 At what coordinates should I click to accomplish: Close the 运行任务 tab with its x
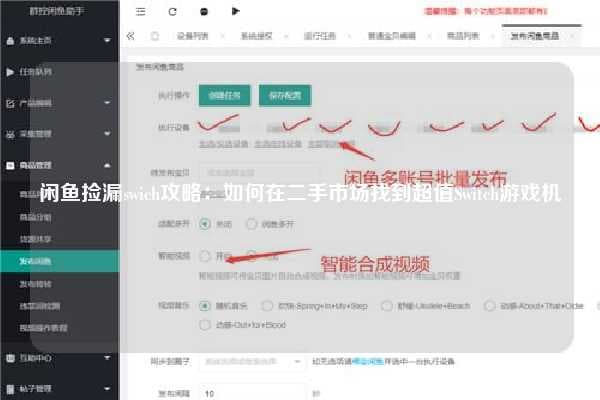coord(349,36)
